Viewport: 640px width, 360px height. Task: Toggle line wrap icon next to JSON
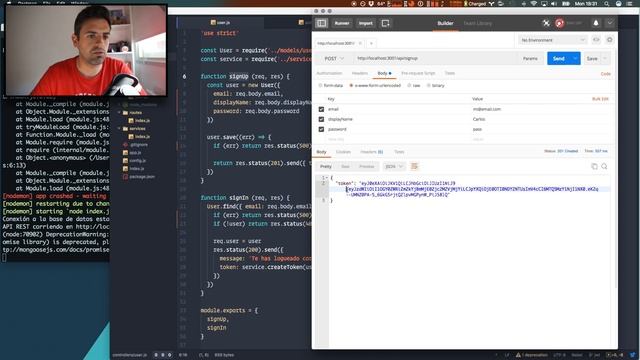[414, 166]
